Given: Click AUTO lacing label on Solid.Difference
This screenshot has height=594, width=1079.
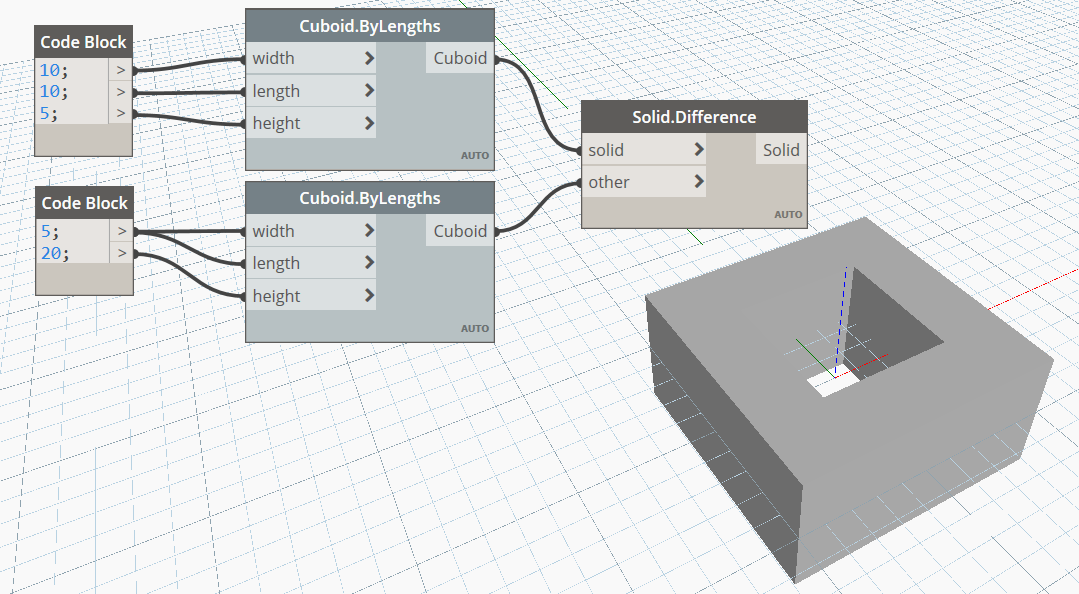Looking at the screenshot, I should [788, 215].
